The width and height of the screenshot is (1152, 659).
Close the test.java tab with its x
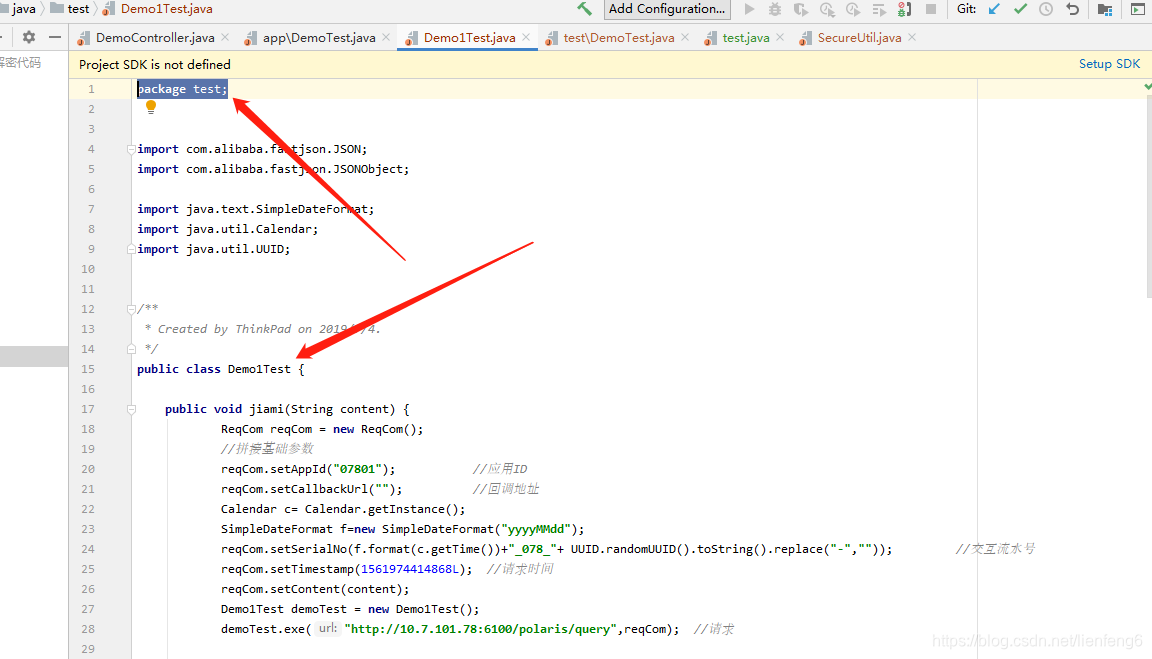(780, 37)
